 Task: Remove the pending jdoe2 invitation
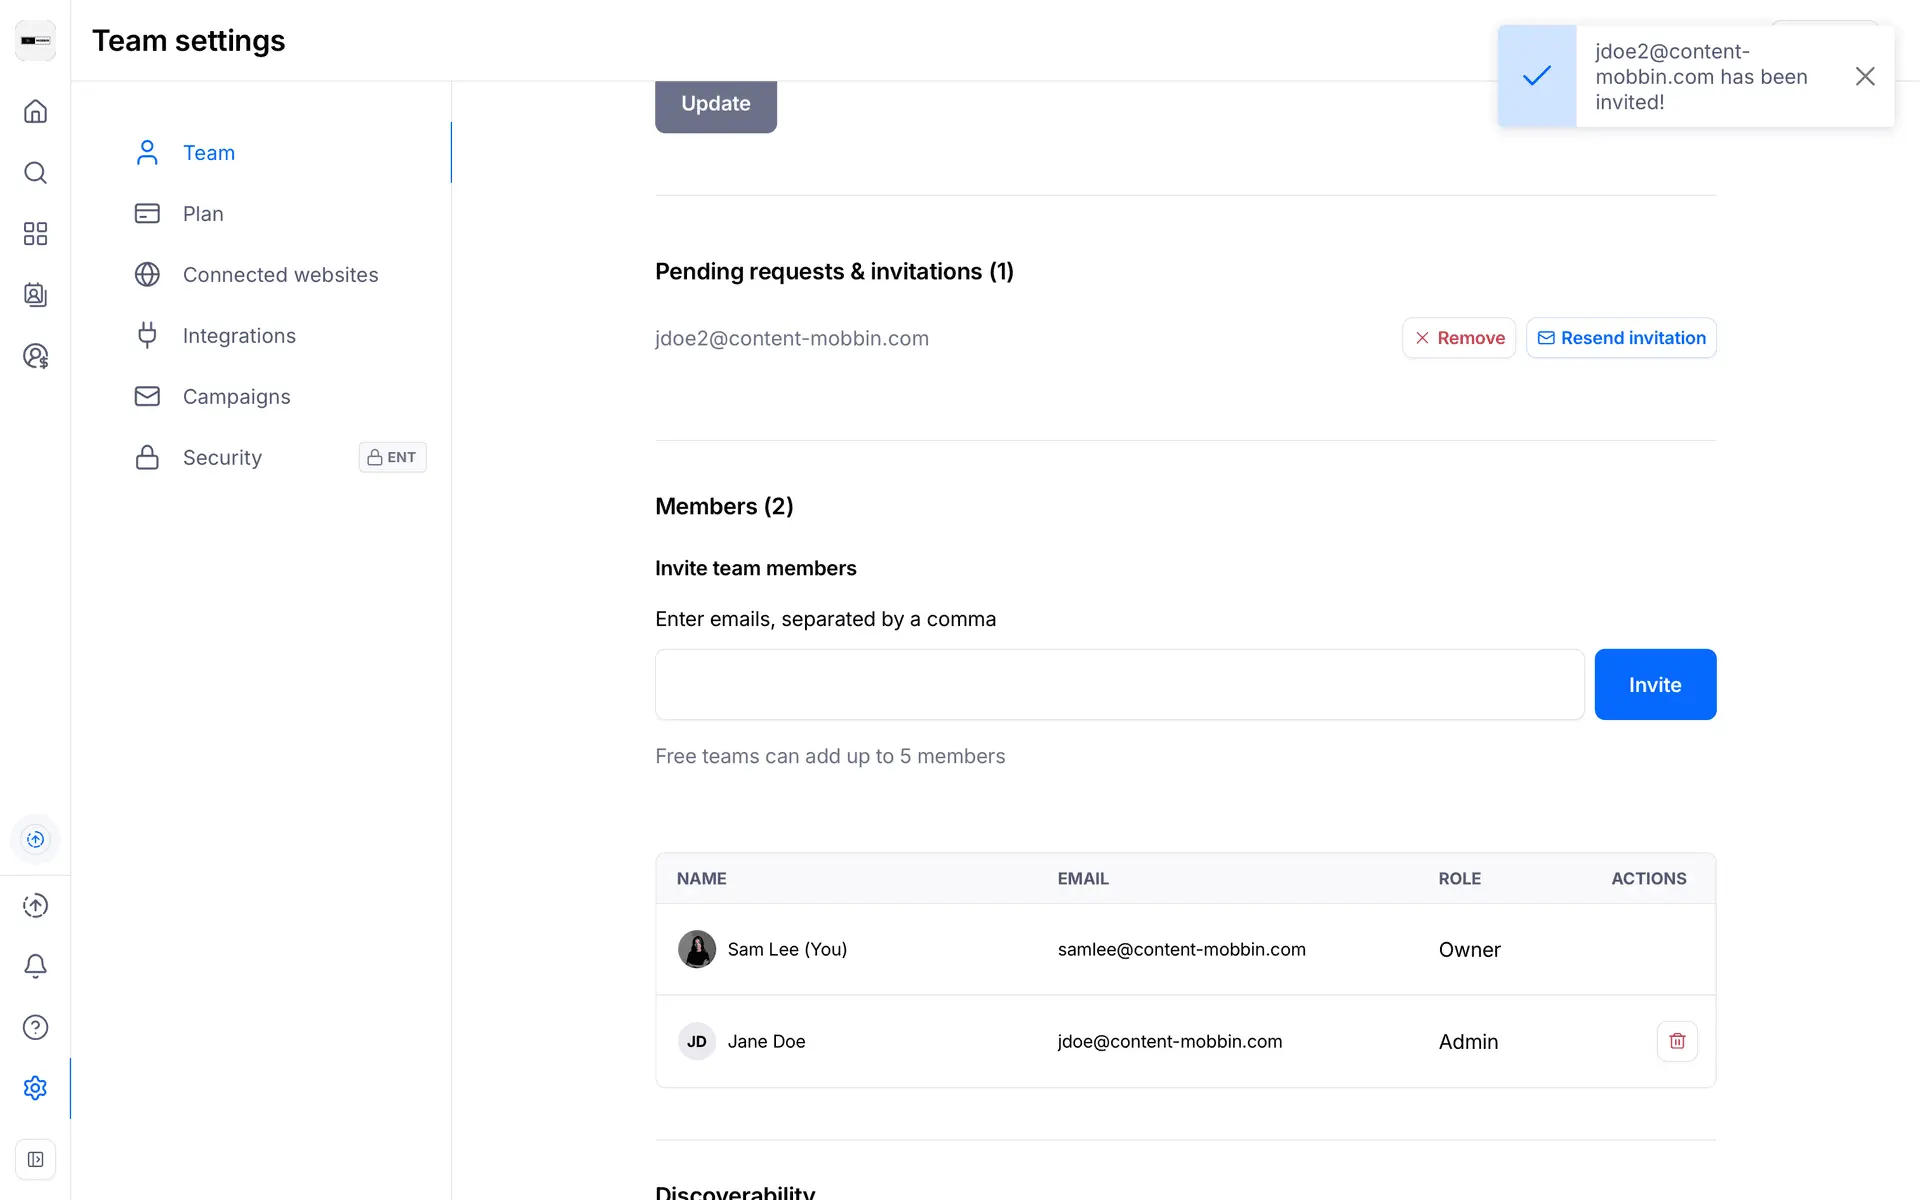click(1459, 338)
